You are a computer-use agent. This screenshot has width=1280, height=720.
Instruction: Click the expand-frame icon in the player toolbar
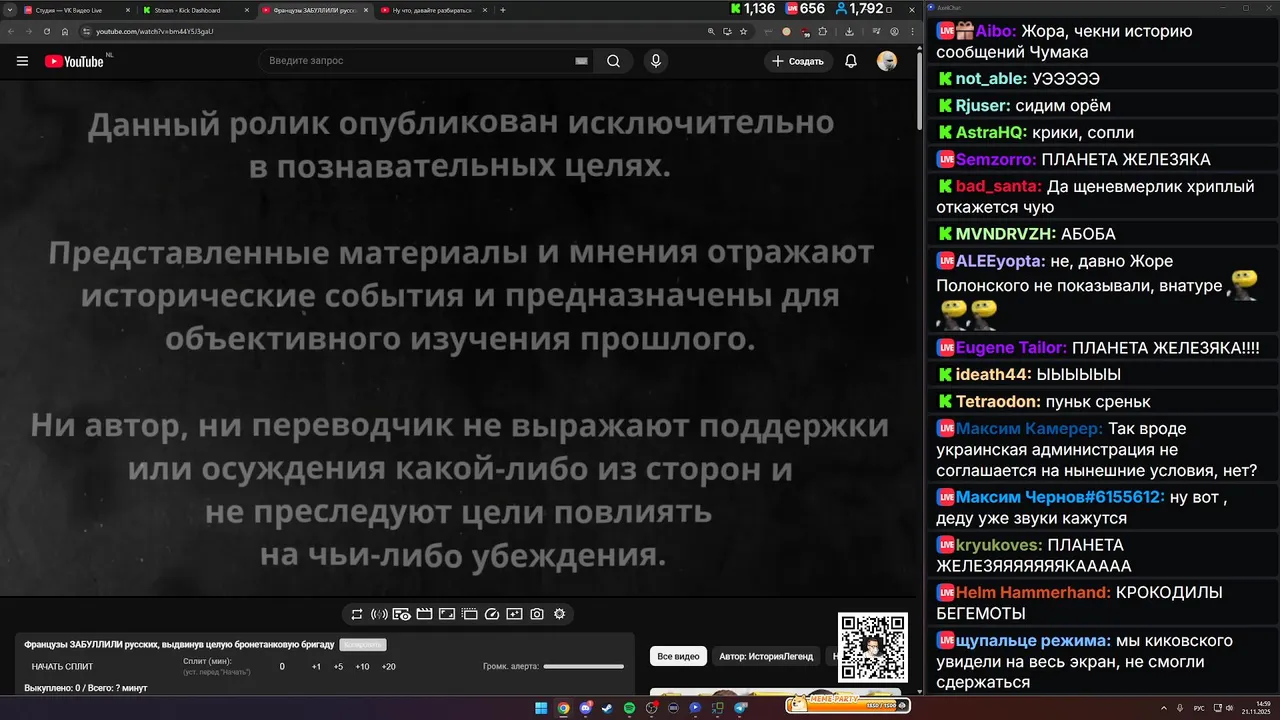[447, 614]
